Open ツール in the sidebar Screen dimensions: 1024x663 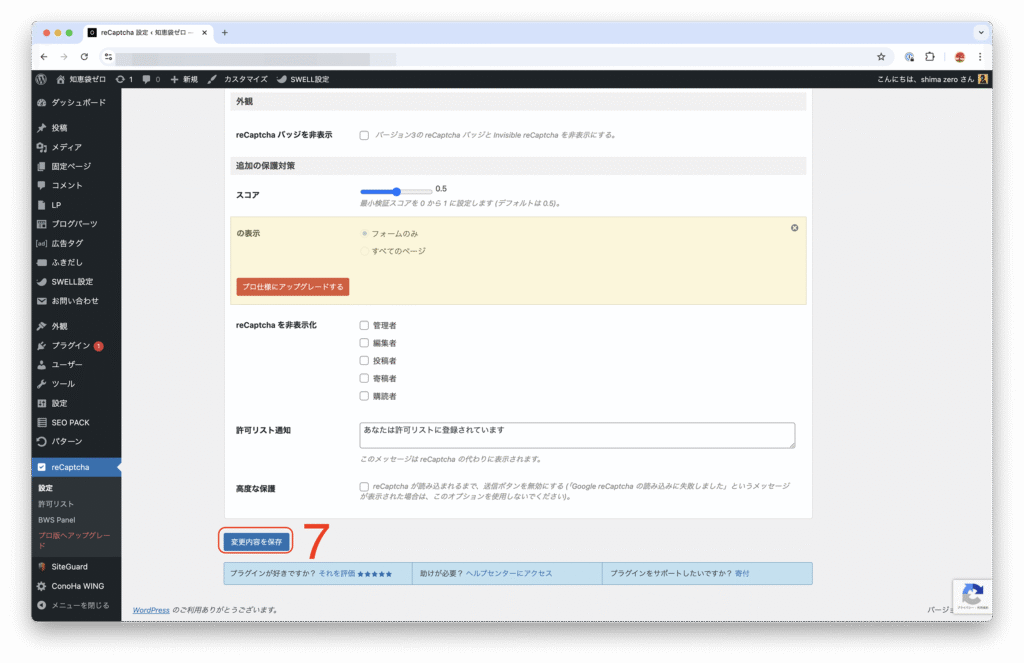tap(76, 384)
